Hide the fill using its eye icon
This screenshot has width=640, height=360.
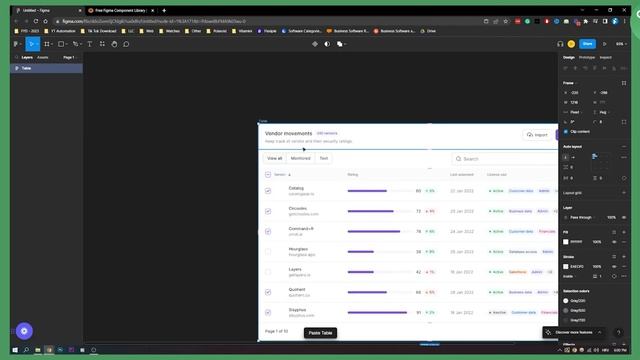pyautogui.click(x=614, y=242)
